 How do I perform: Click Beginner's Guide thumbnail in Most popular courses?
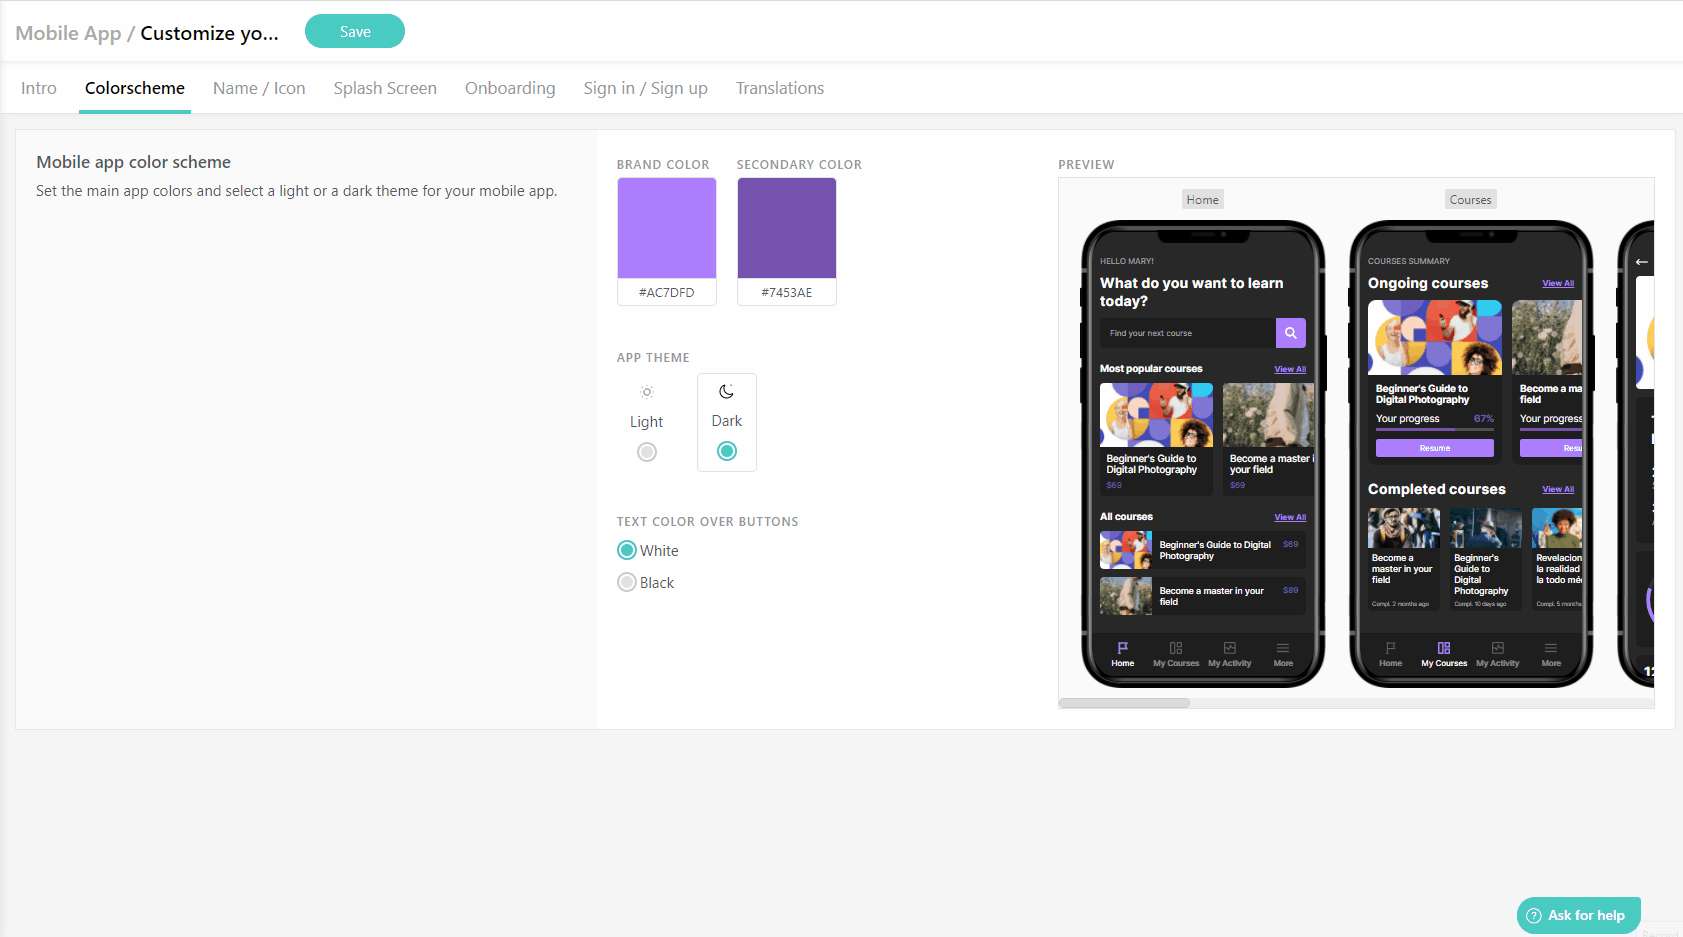(1156, 415)
